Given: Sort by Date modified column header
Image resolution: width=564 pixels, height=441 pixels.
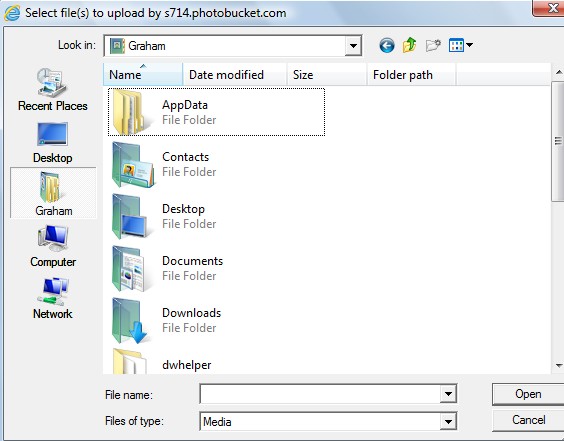Looking at the screenshot, I should coord(235,74).
